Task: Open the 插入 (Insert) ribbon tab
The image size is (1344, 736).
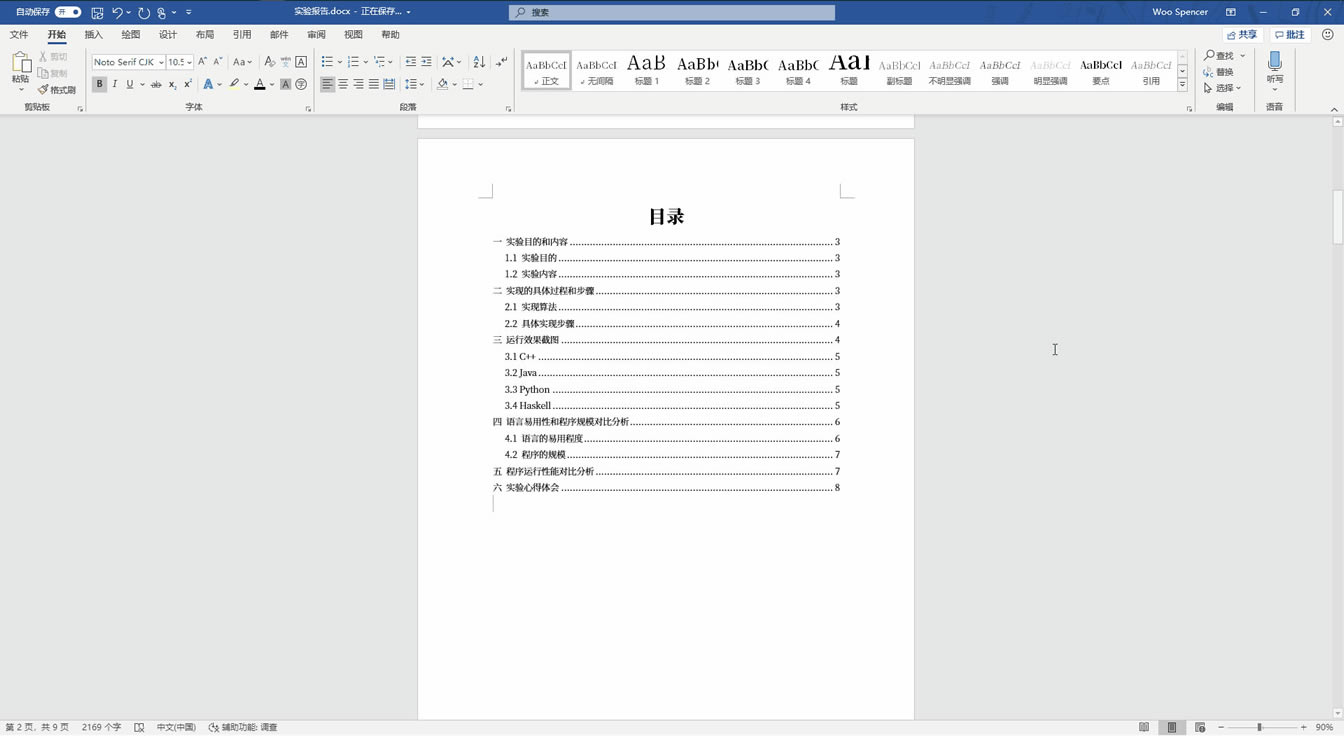Action: click(x=93, y=35)
